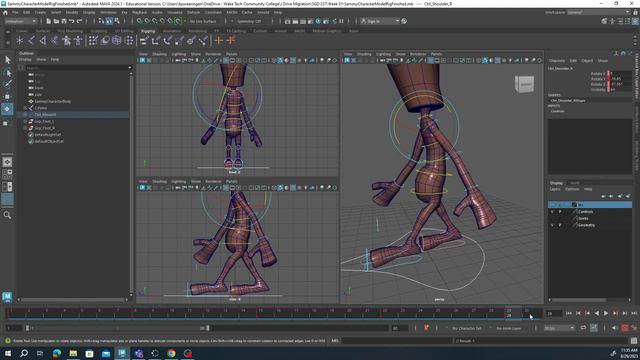Activate the Rotate tool in toolbox
The height and width of the screenshot is (360, 640).
pyautogui.click(x=7, y=109)
